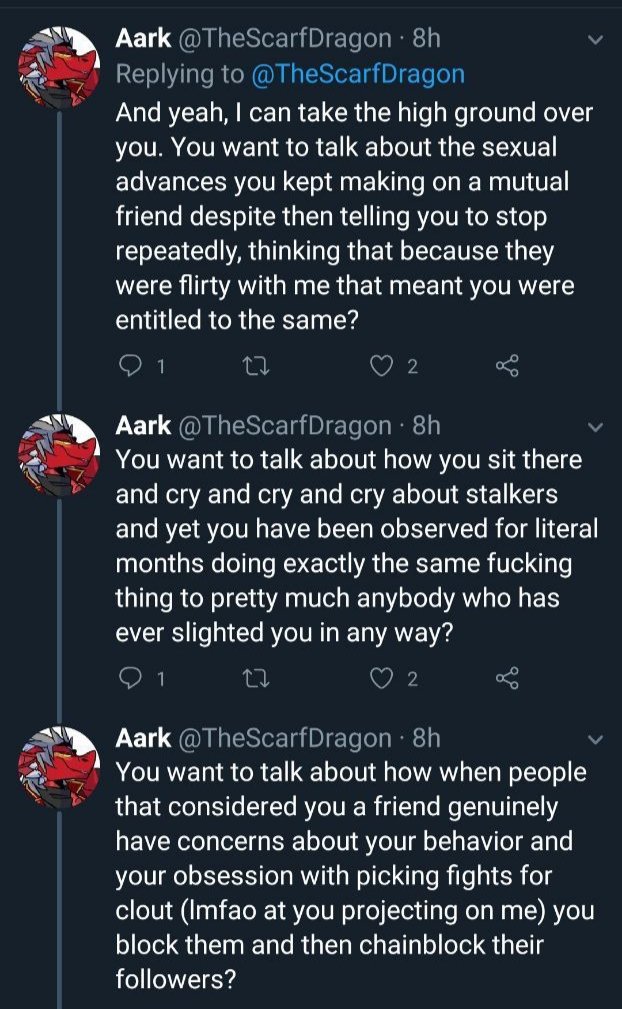Like the tweet about sexual advances
The image size is (622, 1009).
(x=381, y=366)
